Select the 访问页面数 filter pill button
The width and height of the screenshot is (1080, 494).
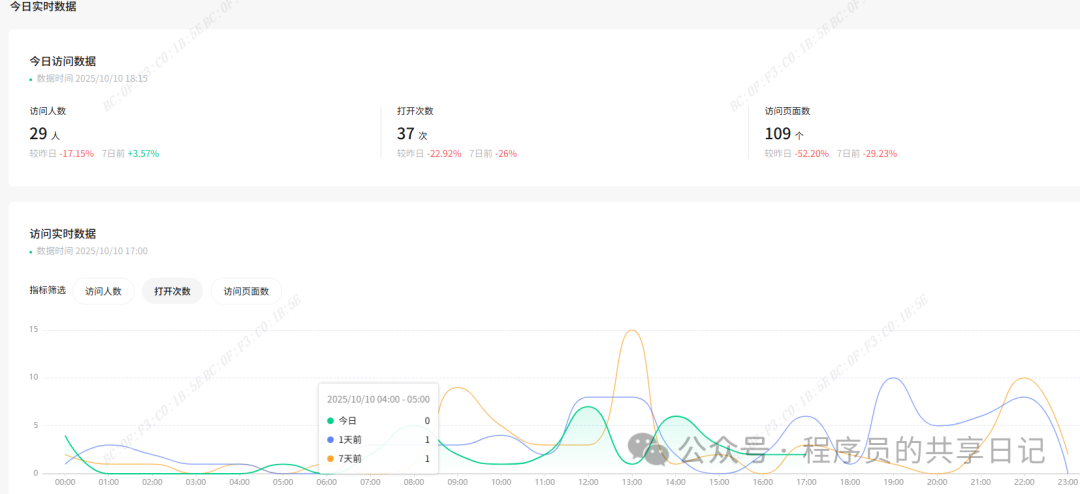(246, 291)
